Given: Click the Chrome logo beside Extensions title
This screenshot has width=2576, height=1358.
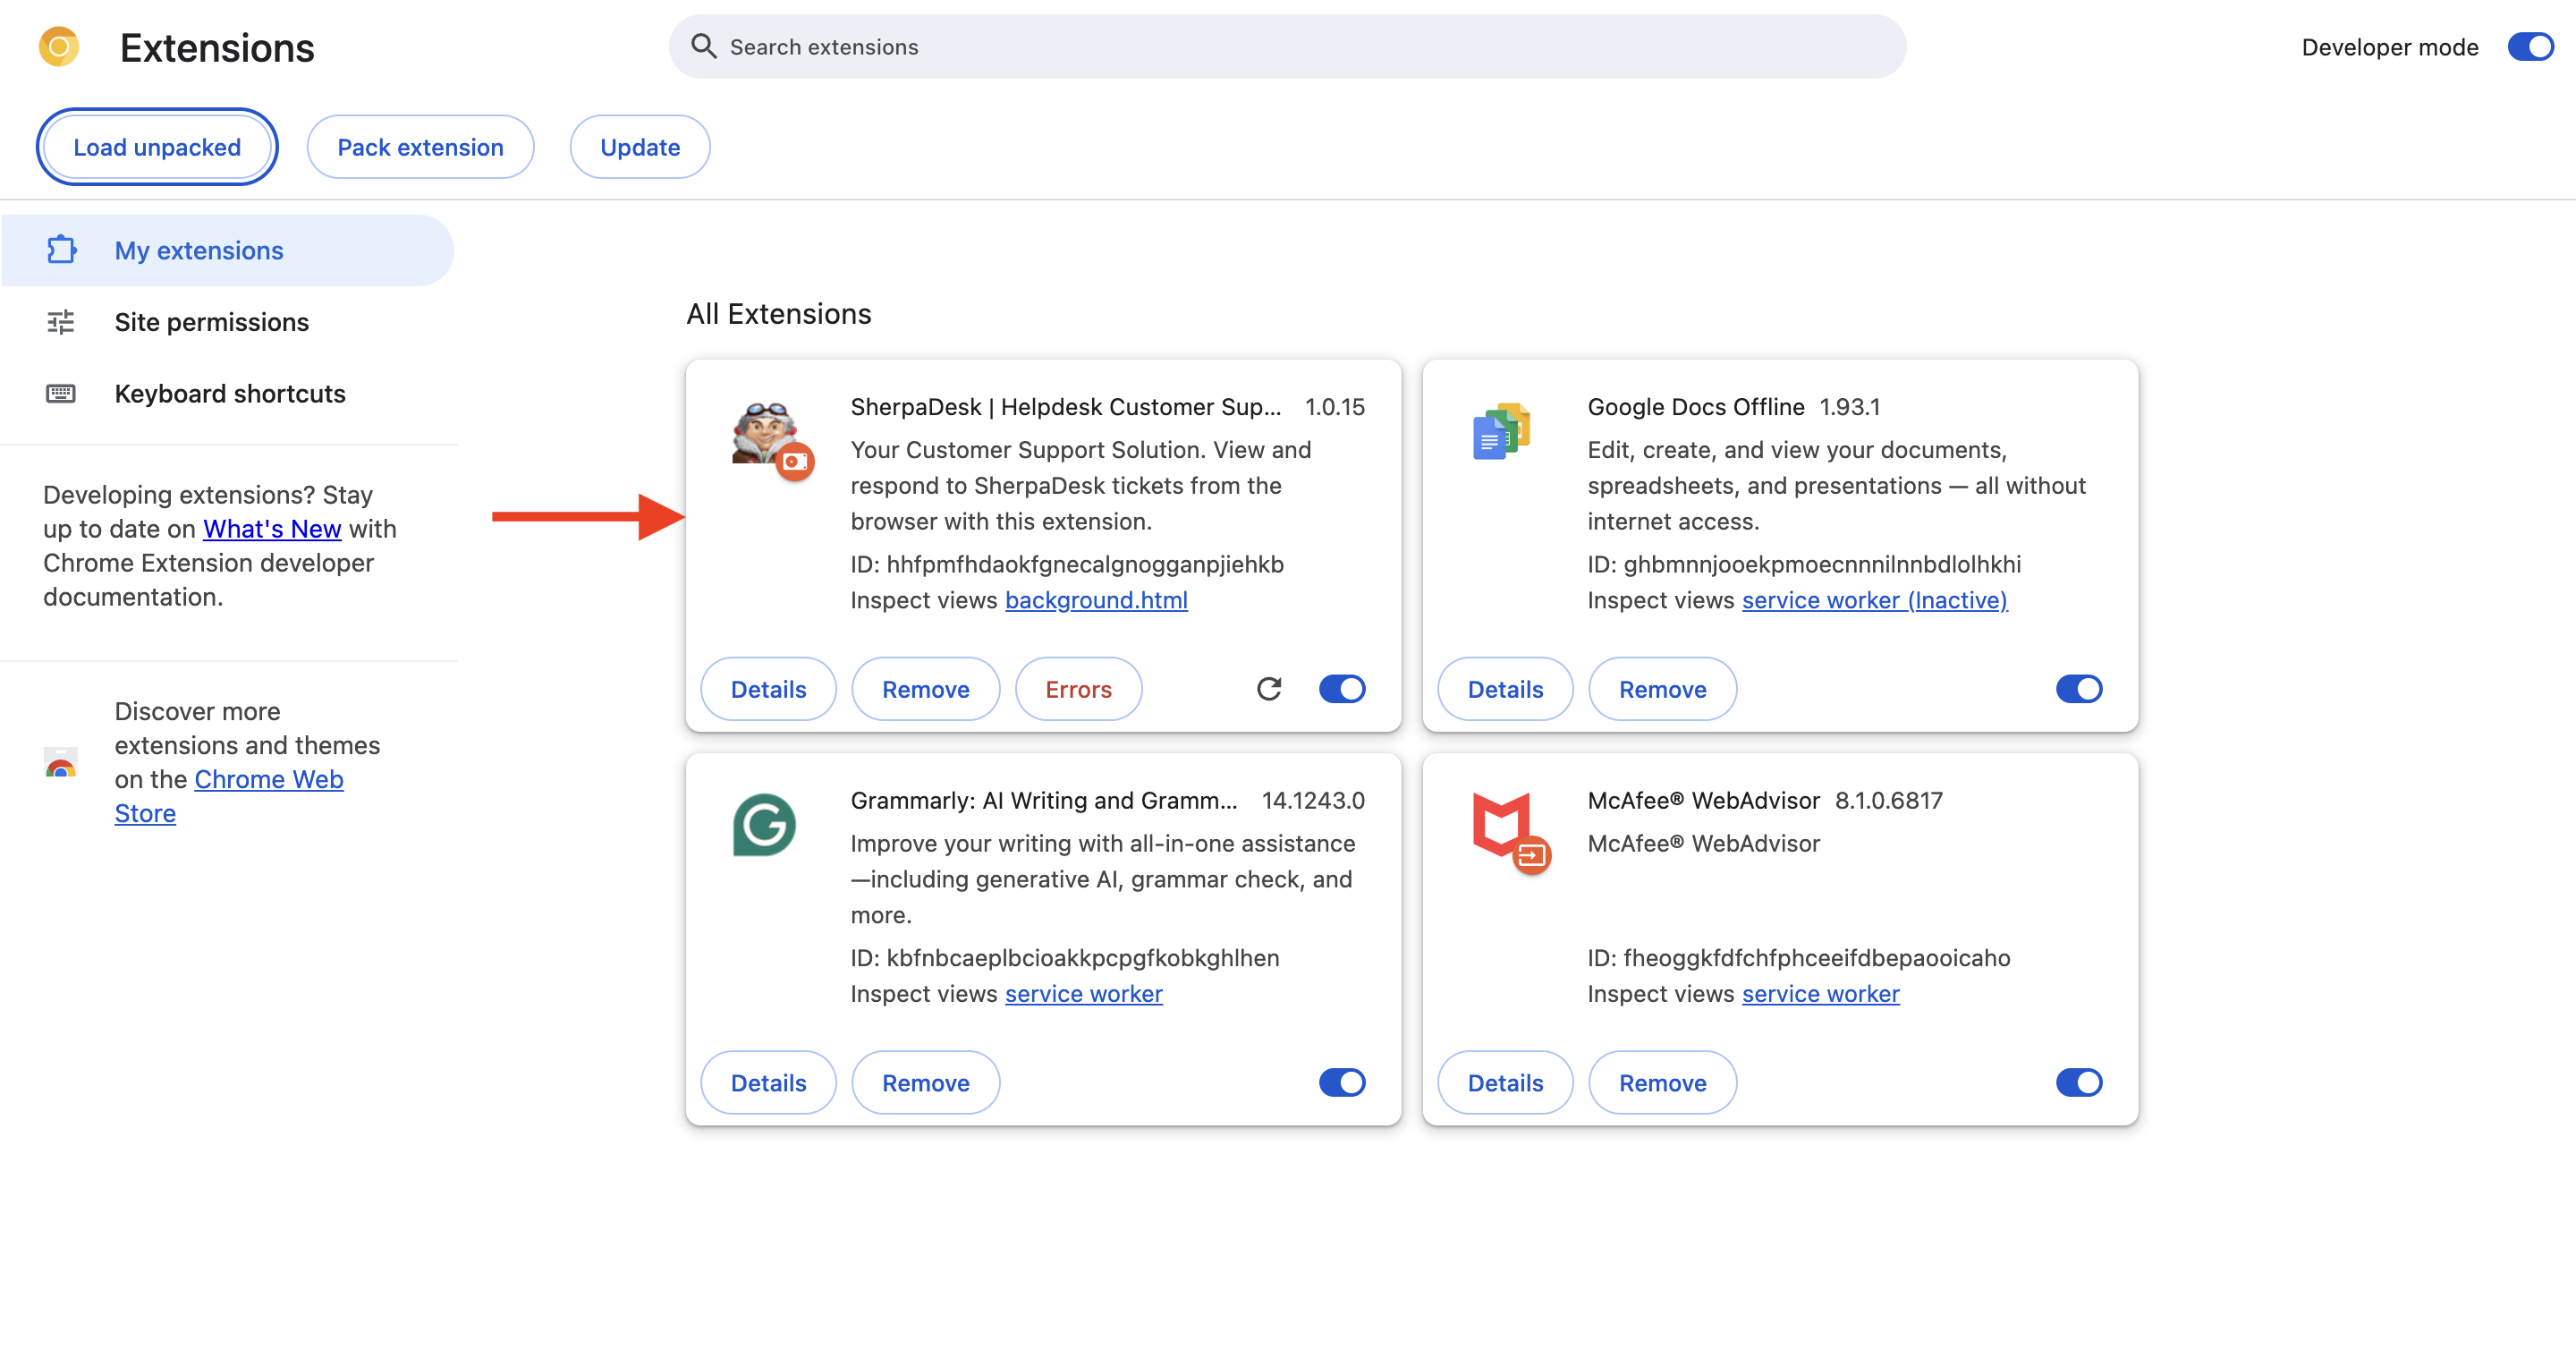Looking at the screenshot, I should (58, 47).
